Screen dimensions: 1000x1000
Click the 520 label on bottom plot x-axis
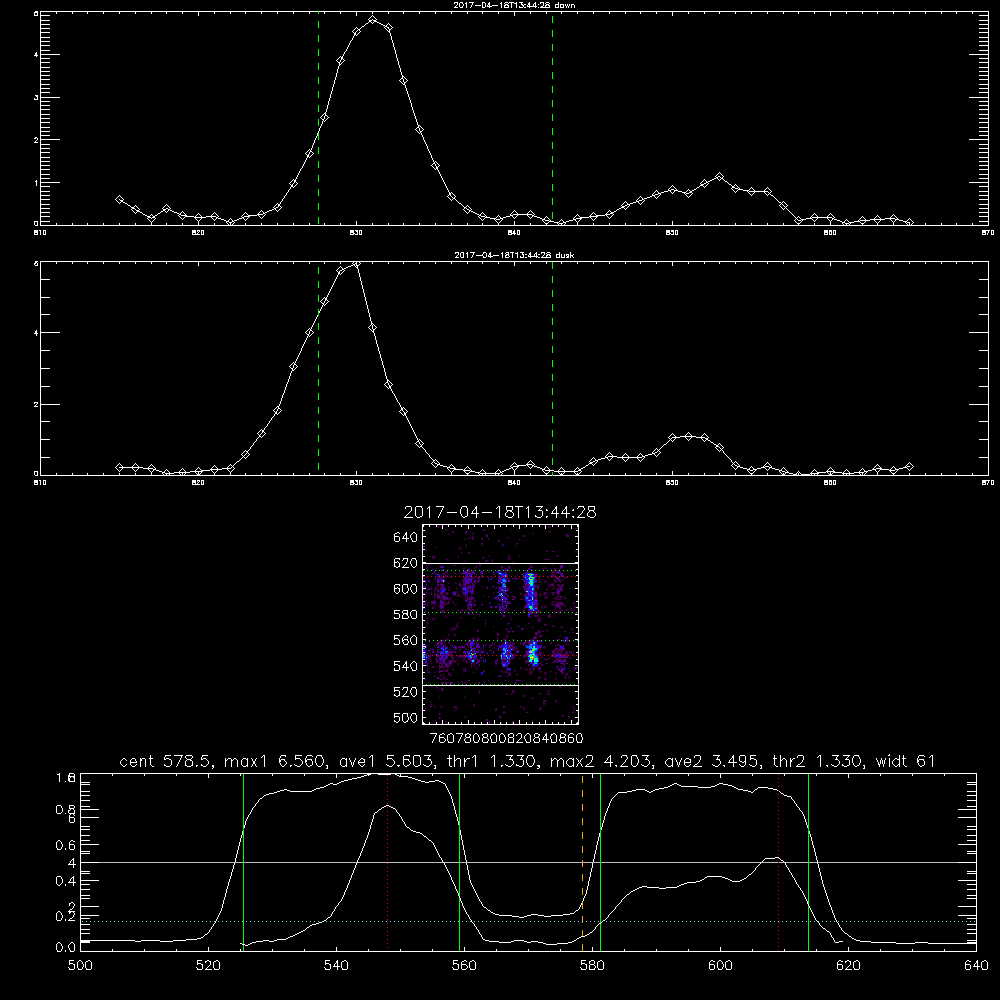tap(208, 966)
